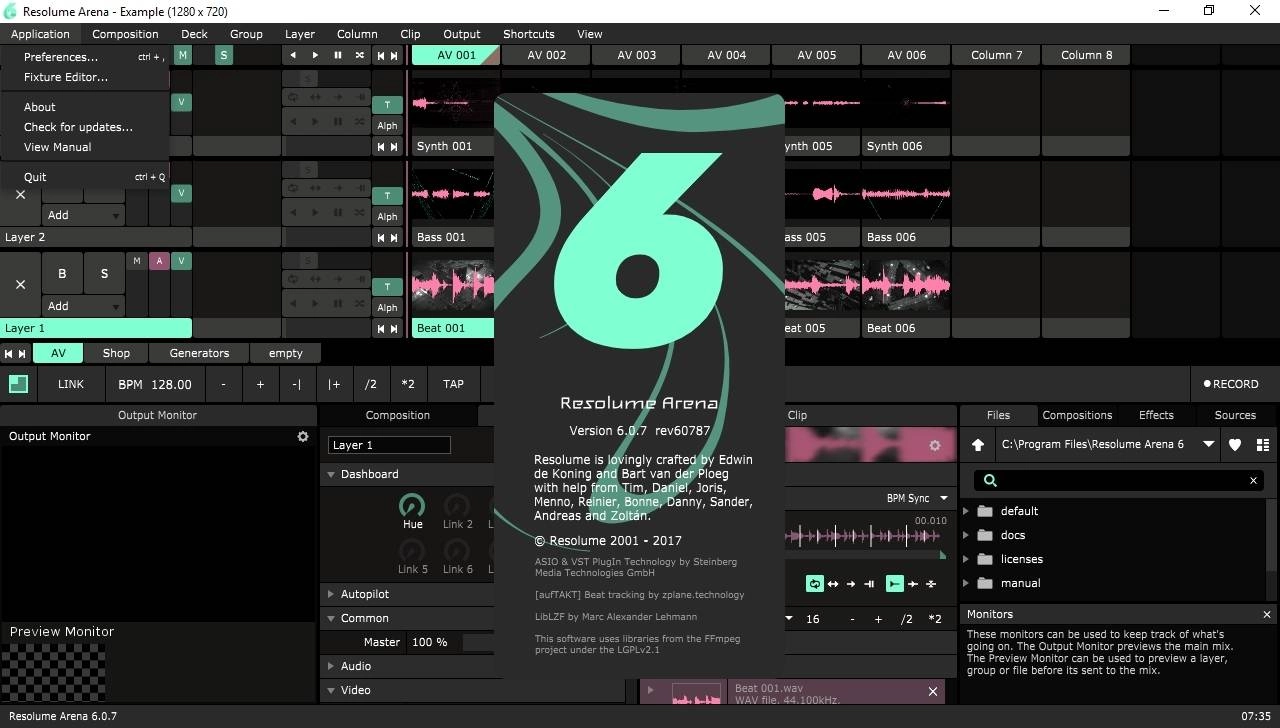Click next-clip icon on Layer 1 row

394,328
